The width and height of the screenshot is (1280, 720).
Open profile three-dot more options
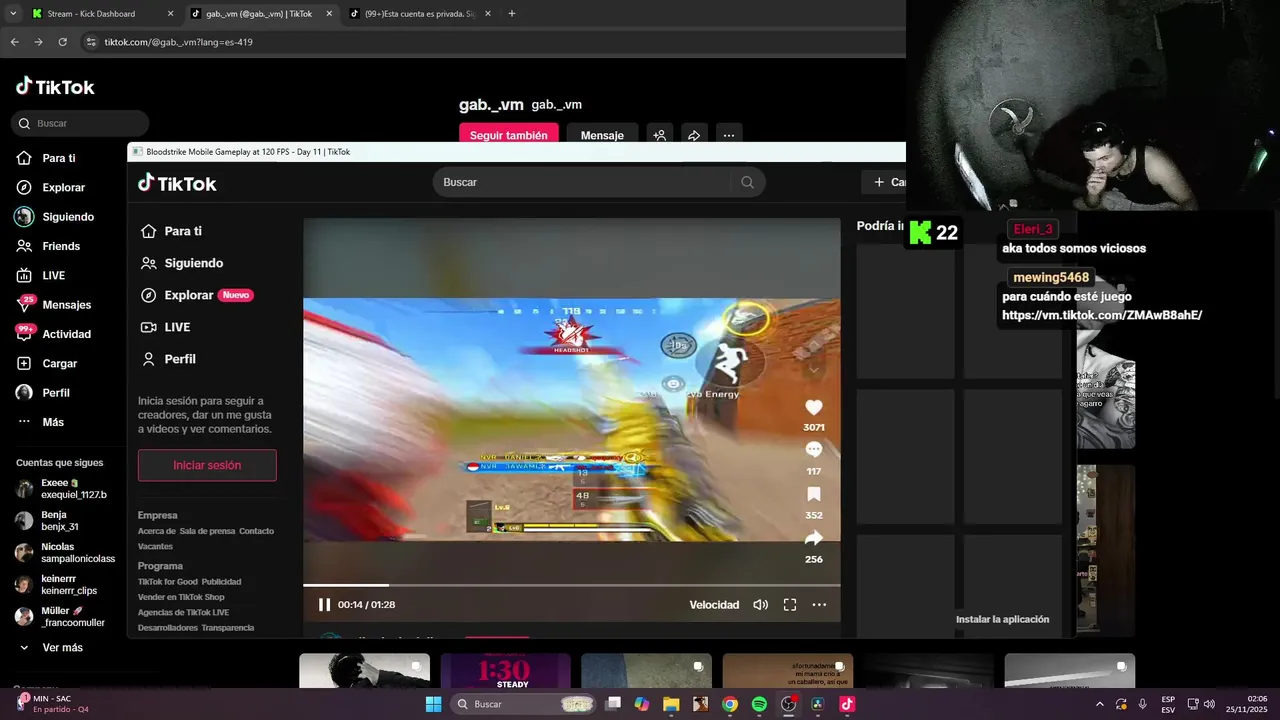(728, 135)
